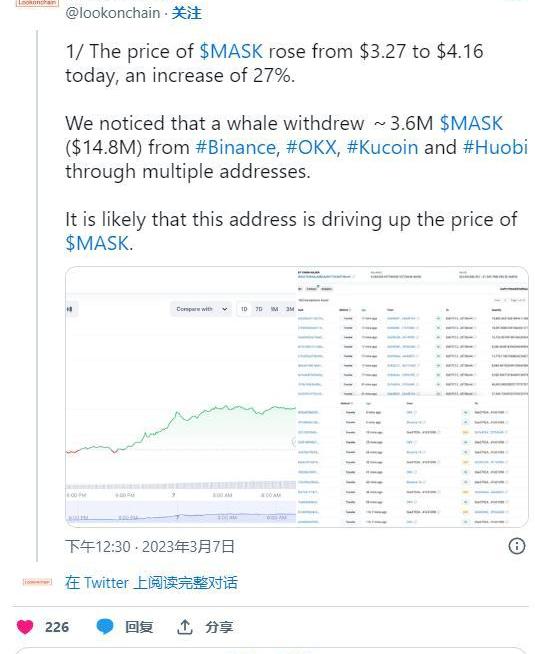Image resolution: width=535 pixels, height=654 pixels.
Task: Click the 关注 follow link
Action: (186, 13)
